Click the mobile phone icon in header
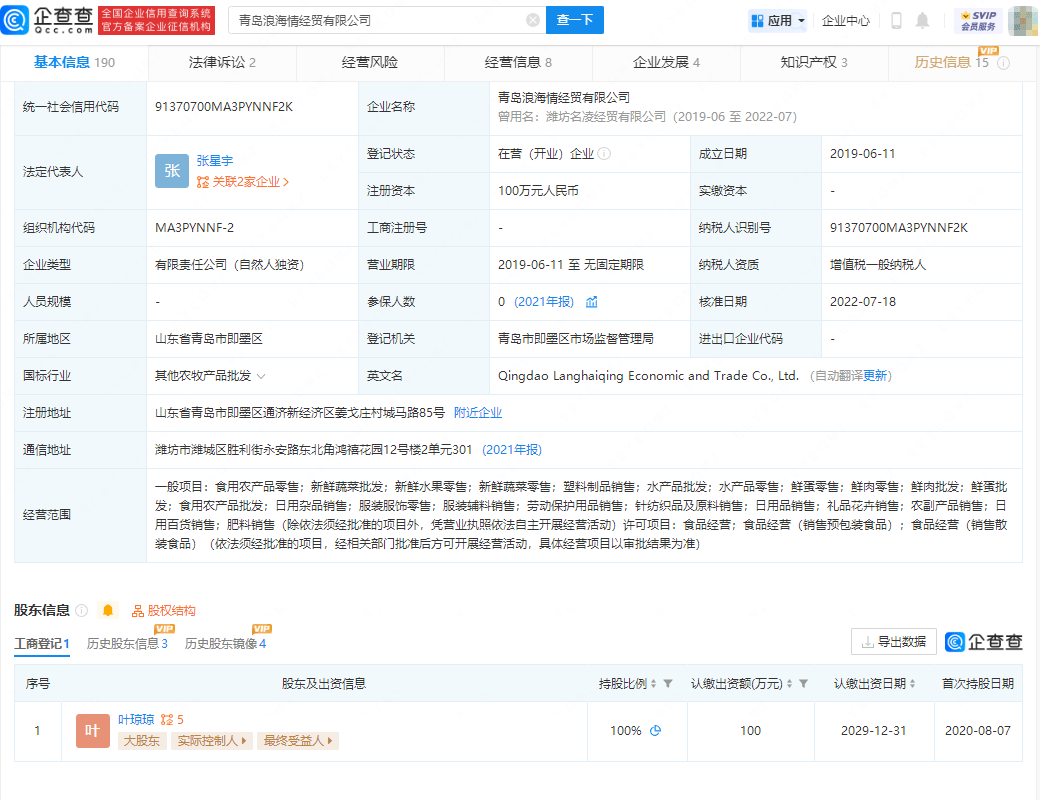Viewport: 1040px width, 800px height. click(x=896, y=20)
